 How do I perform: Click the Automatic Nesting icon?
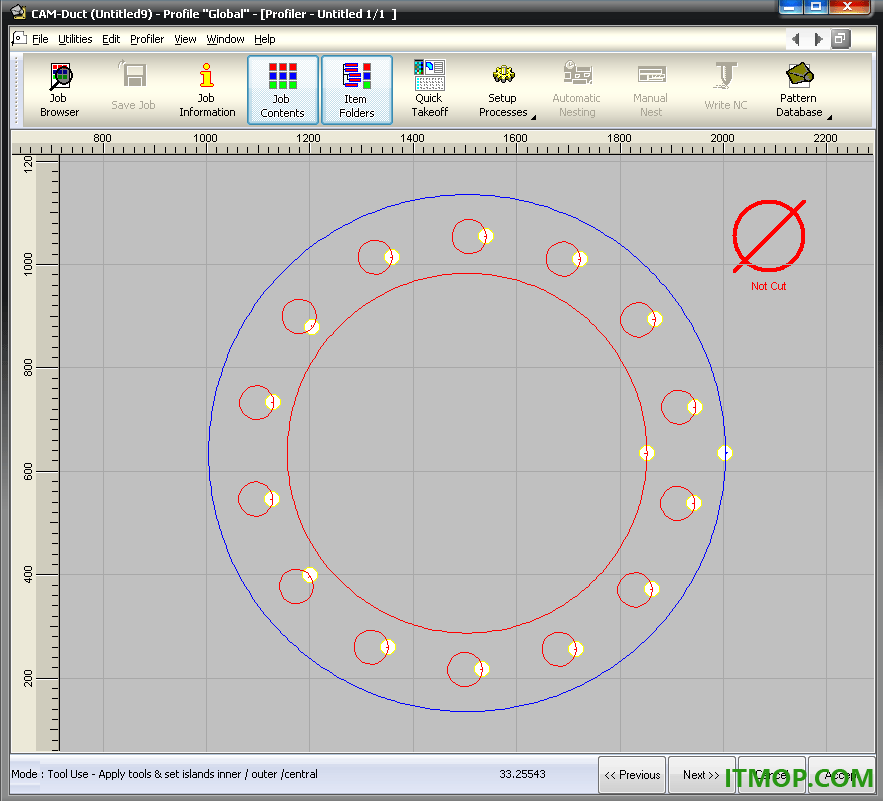(577, 90)
